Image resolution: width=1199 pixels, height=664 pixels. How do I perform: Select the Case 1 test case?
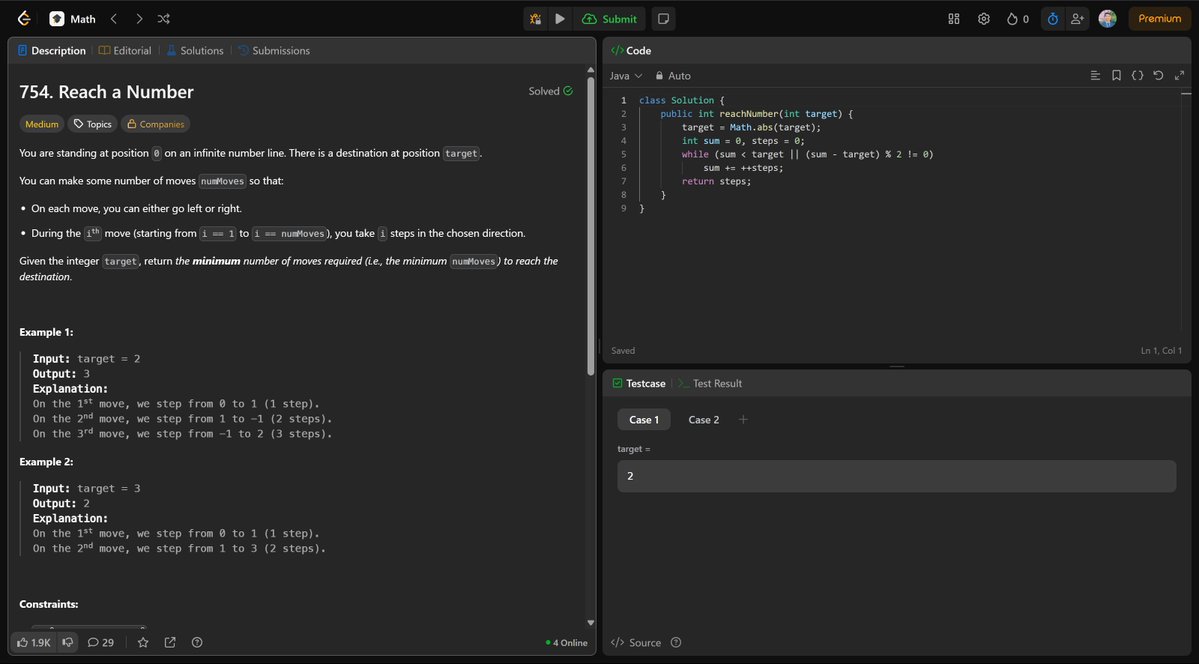click(x=644, y=419)
